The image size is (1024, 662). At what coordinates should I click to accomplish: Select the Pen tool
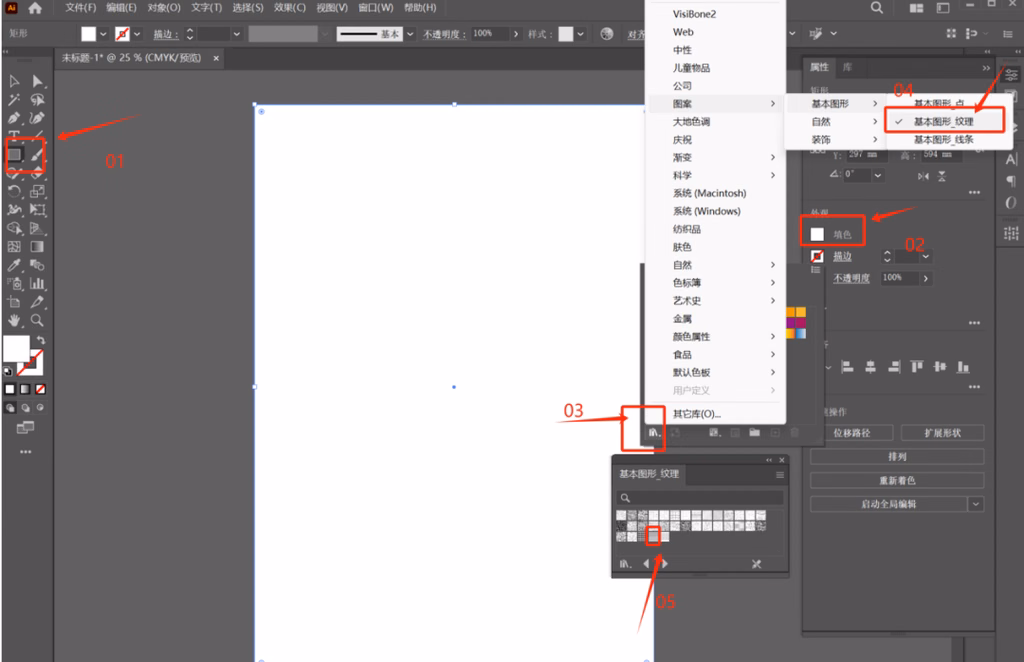14,118
